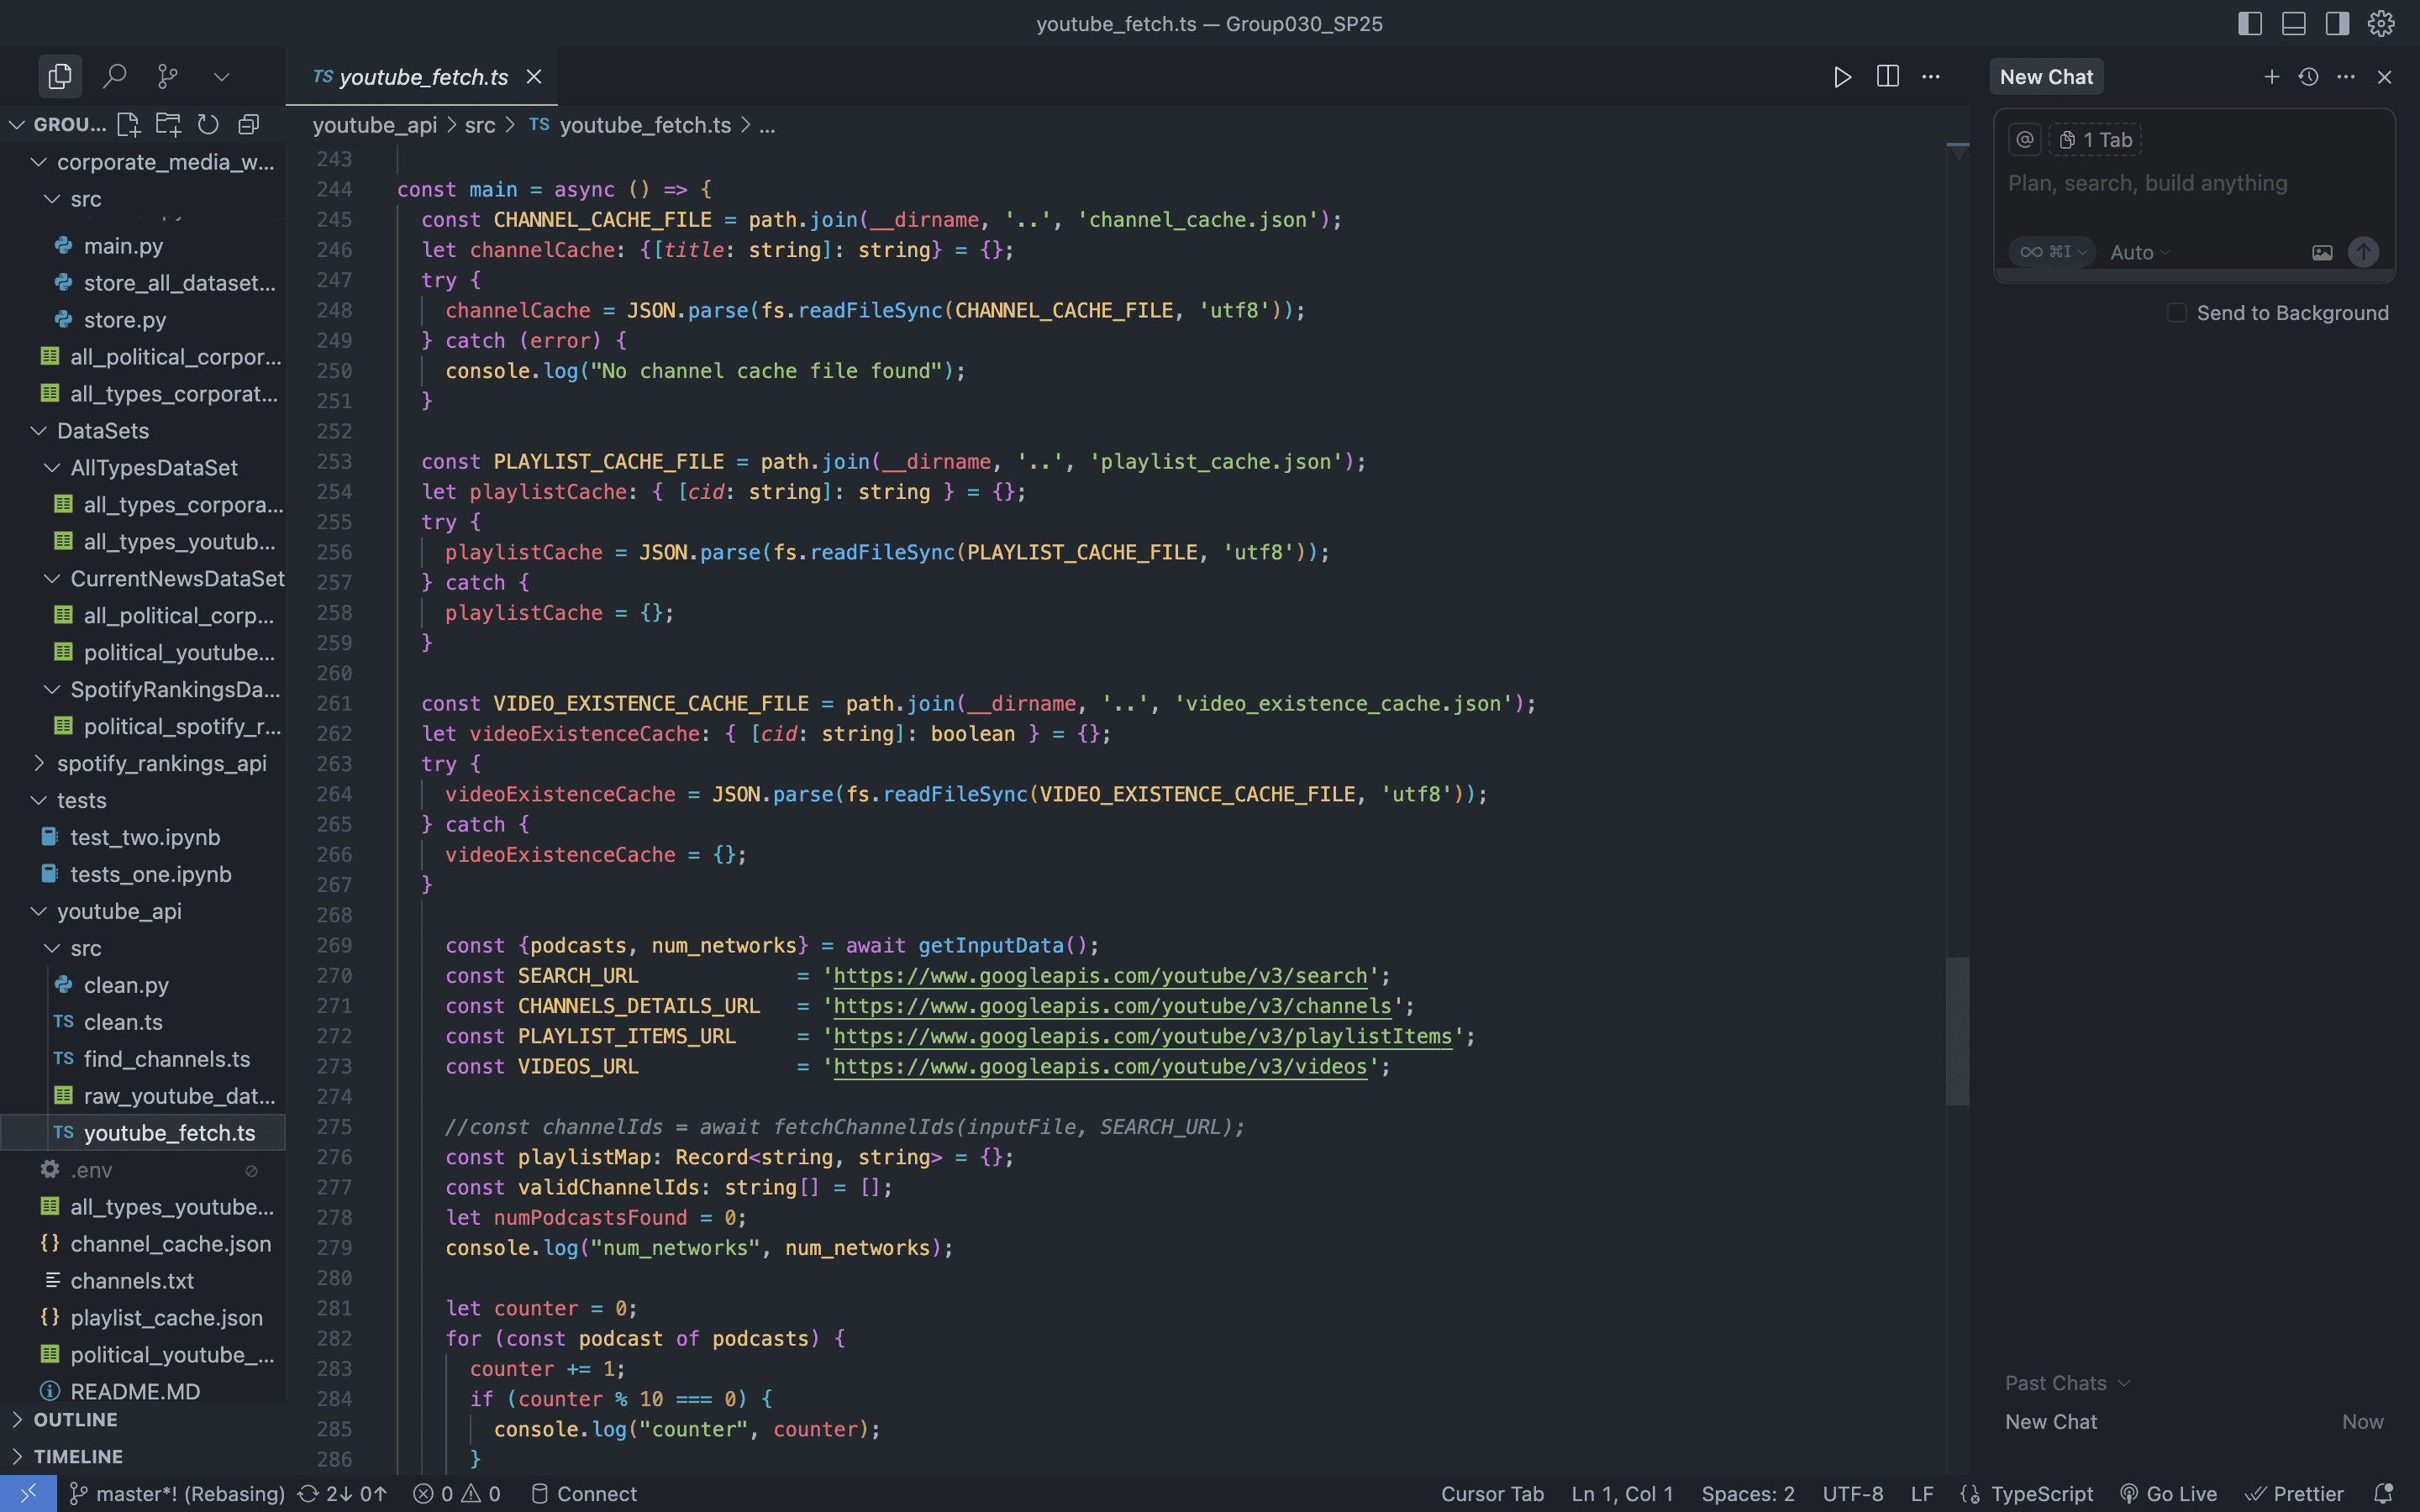Open the Source Control view icon
The width and height of the screenshot is (2420, 1512).
(168, 76)
